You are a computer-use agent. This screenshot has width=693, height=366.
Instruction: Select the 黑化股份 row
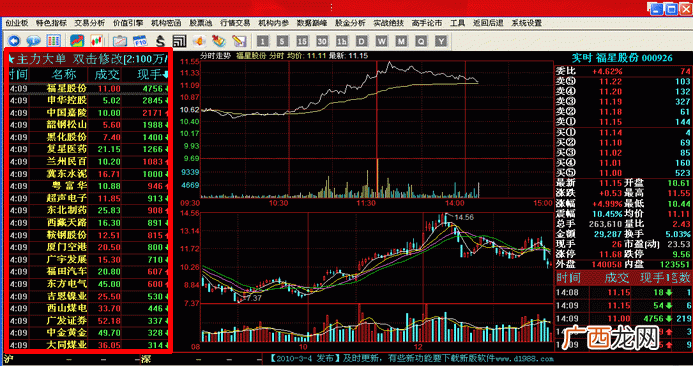[x=88, y=137]
